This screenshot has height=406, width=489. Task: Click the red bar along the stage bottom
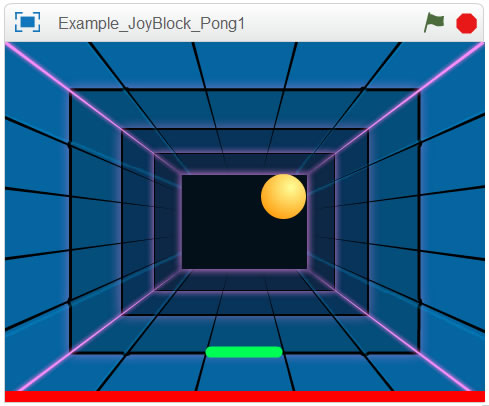245,396
